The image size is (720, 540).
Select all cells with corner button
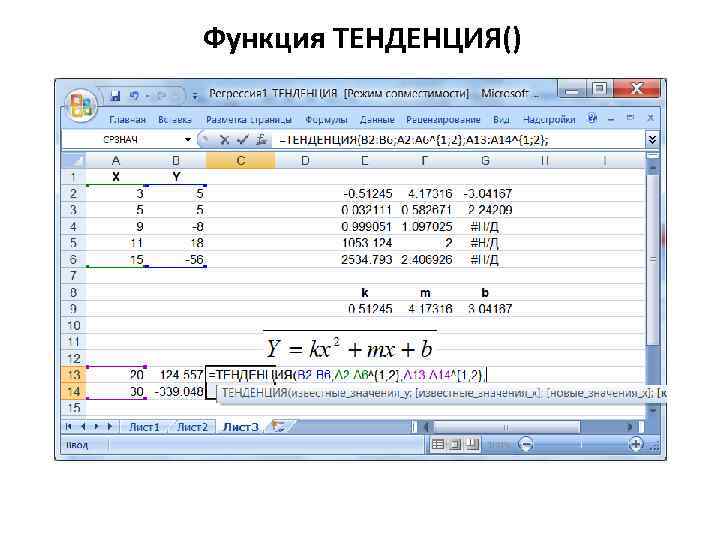(x=74, y=161)
